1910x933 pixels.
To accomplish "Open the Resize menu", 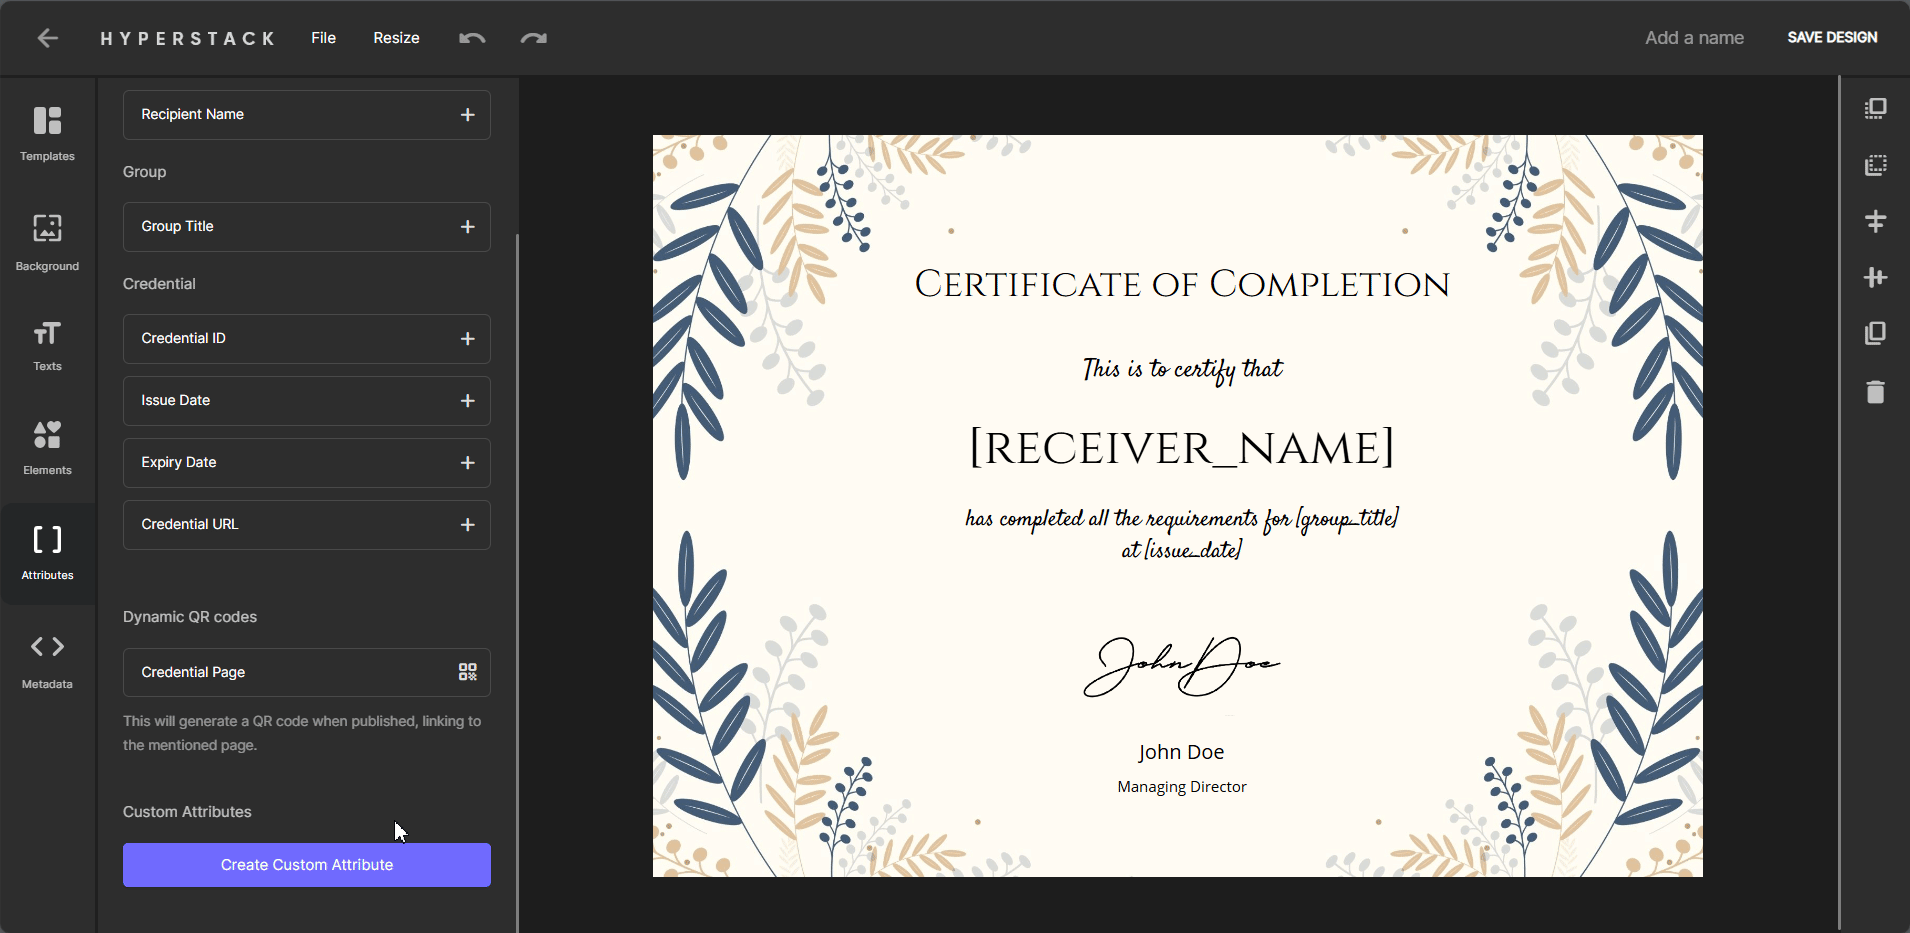I will point(396,38).
